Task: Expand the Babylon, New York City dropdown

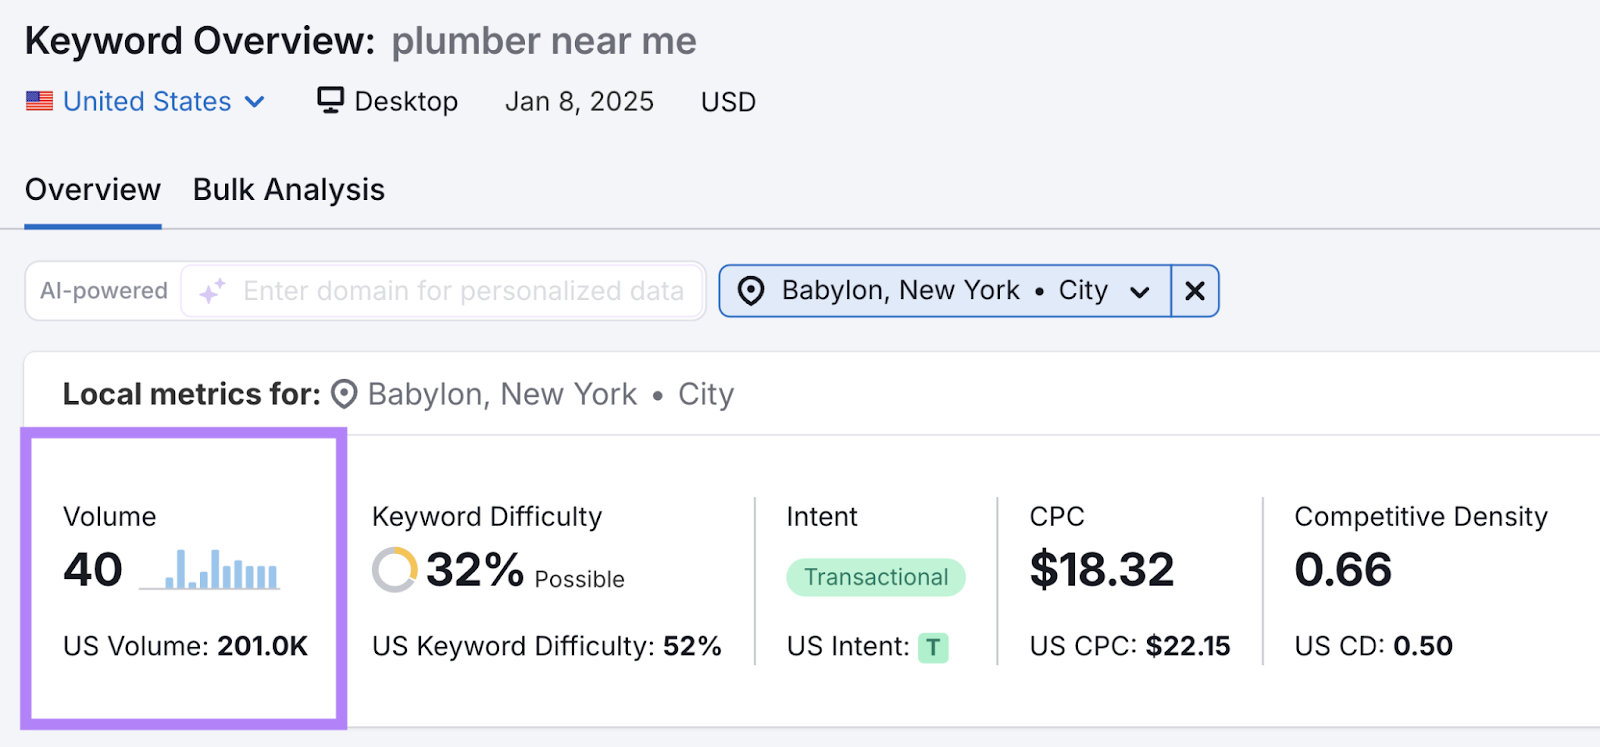Action: point(1139,292)
